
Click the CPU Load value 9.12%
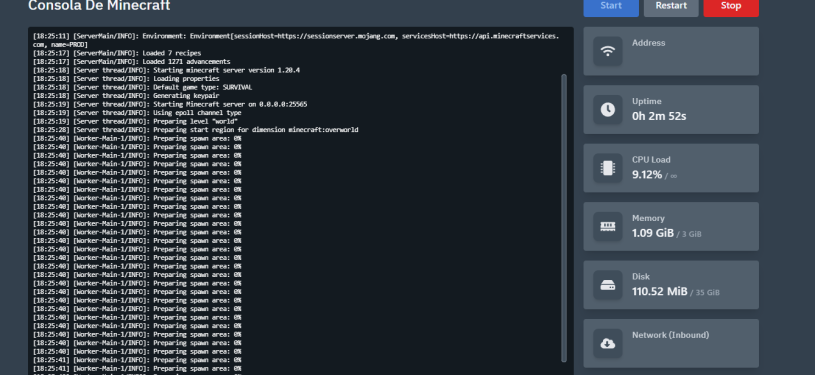pos(647,175)
